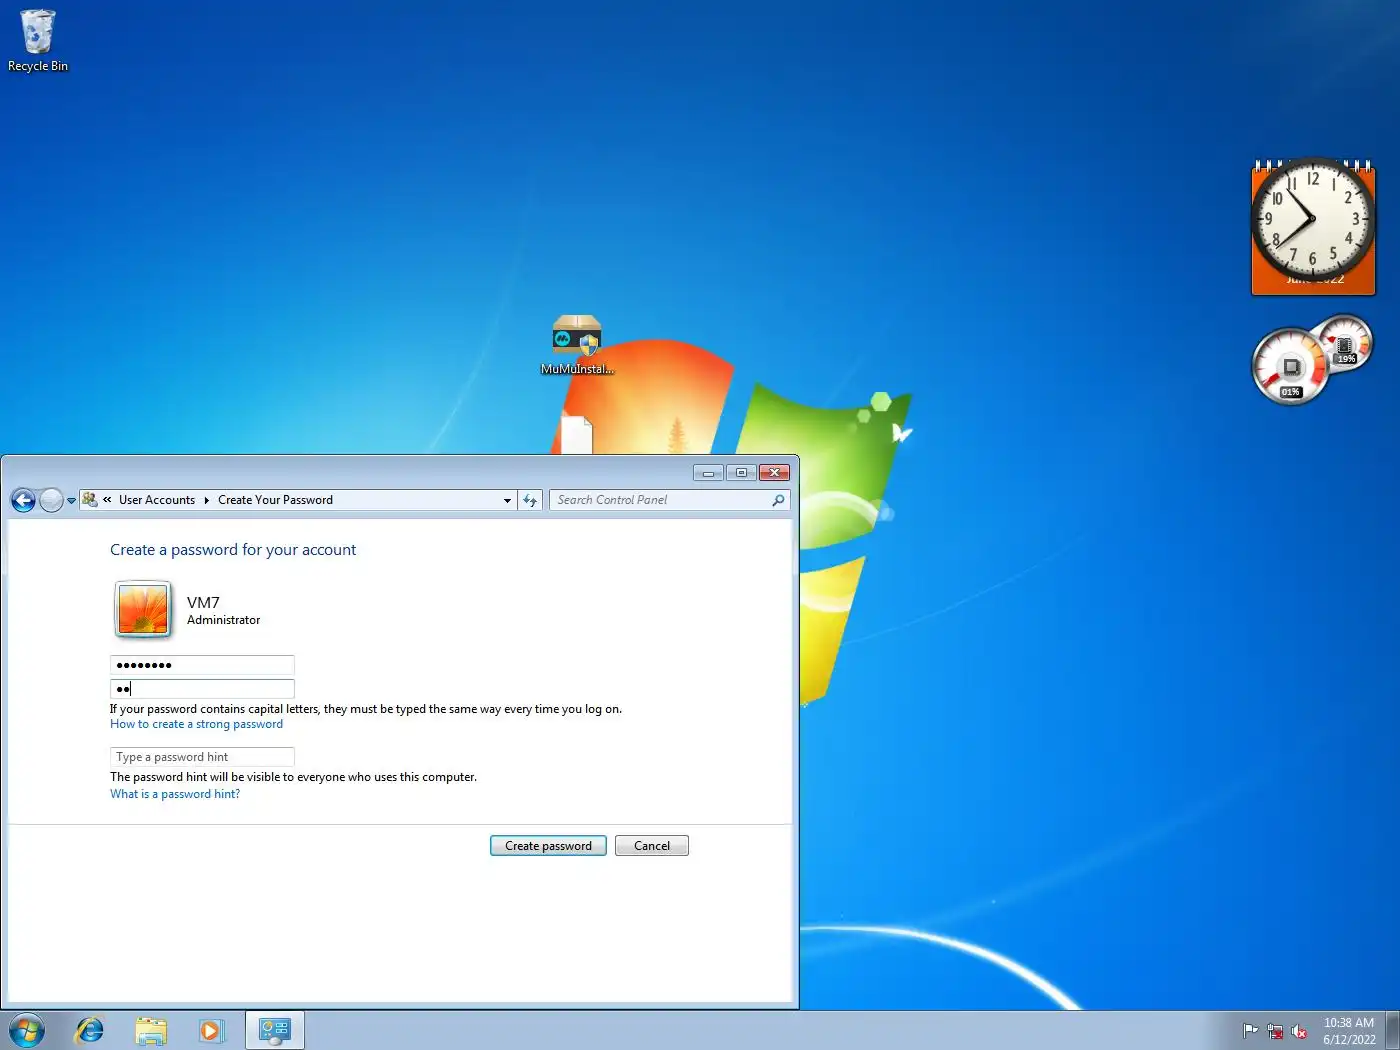Image resolution: width=1400 pixels, height=1050 pixels.
Task: Open Action Center flag tray icon
Action: pyautogui.click(x=1250, y=1031)
